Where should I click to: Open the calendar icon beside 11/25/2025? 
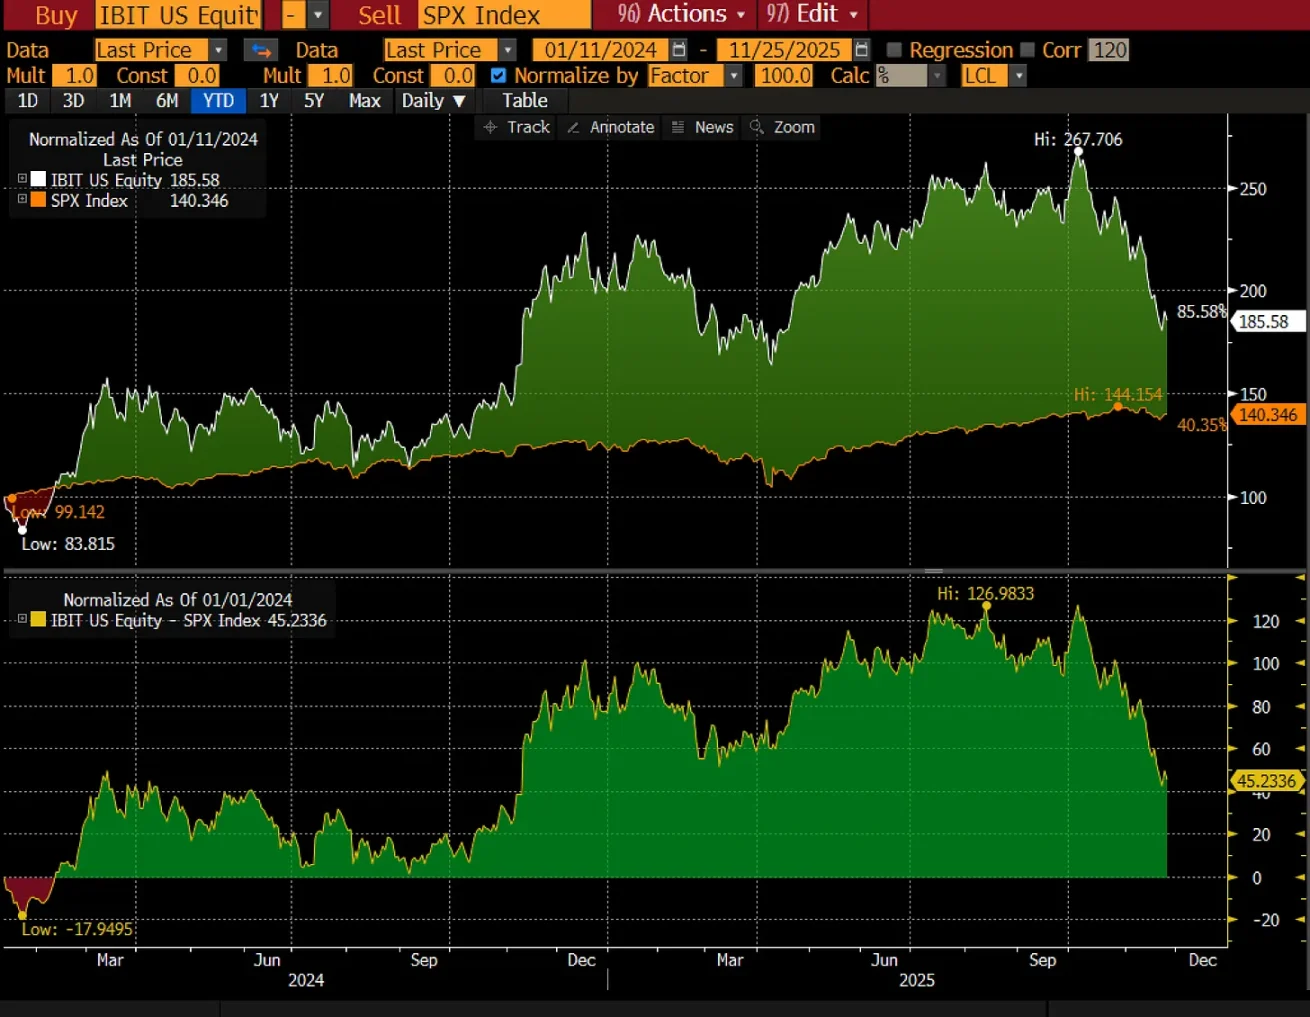[861, 49]
